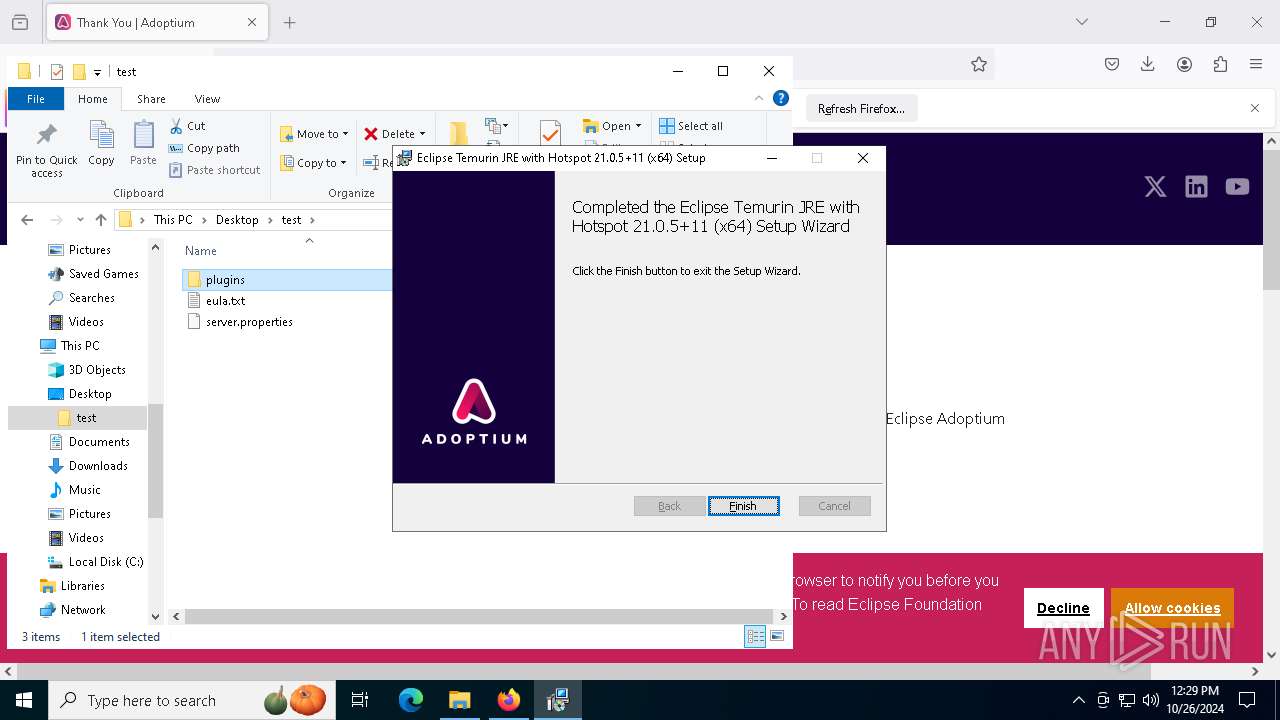Select Network in navigation tree

pos(83,610)
